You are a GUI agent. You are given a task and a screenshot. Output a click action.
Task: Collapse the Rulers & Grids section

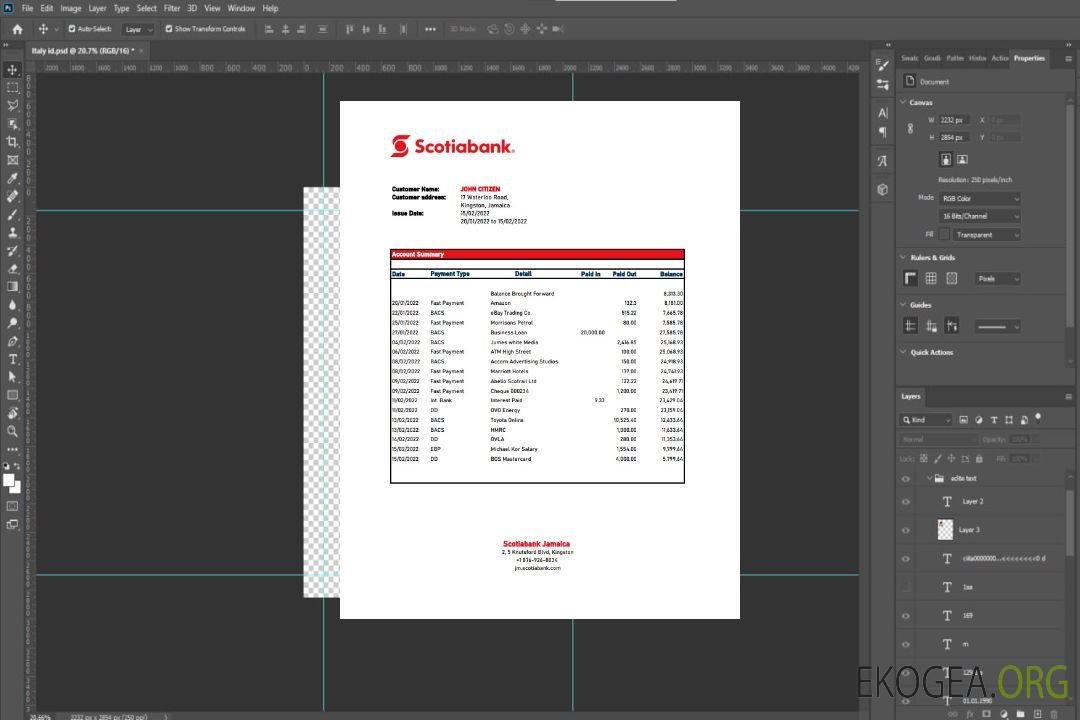[904, 258]
